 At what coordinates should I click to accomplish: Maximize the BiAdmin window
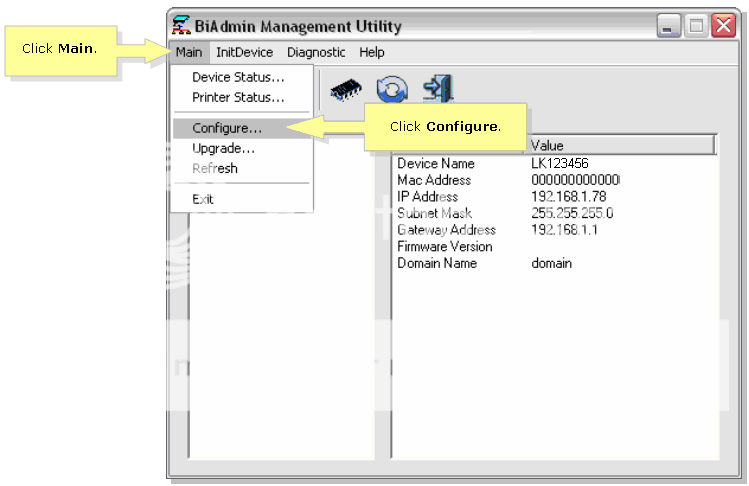click(696, 25)
